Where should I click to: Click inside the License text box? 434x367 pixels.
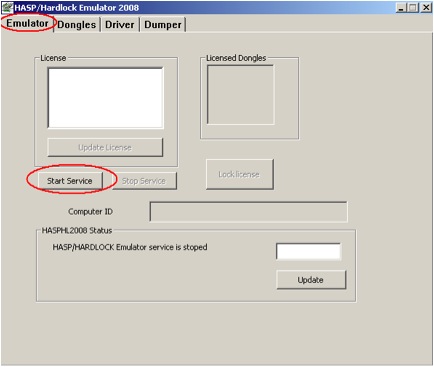coord(105,98)
